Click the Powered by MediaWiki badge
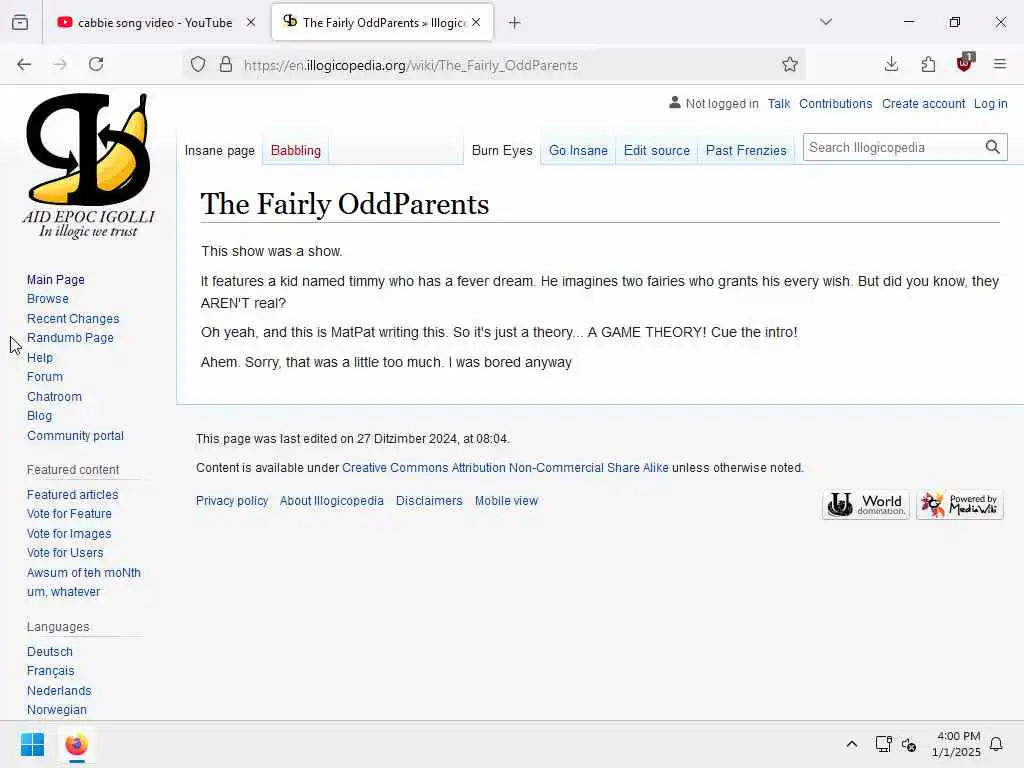Image resolution: width=1024 pixels, height=768 pixels. [959, 505]
